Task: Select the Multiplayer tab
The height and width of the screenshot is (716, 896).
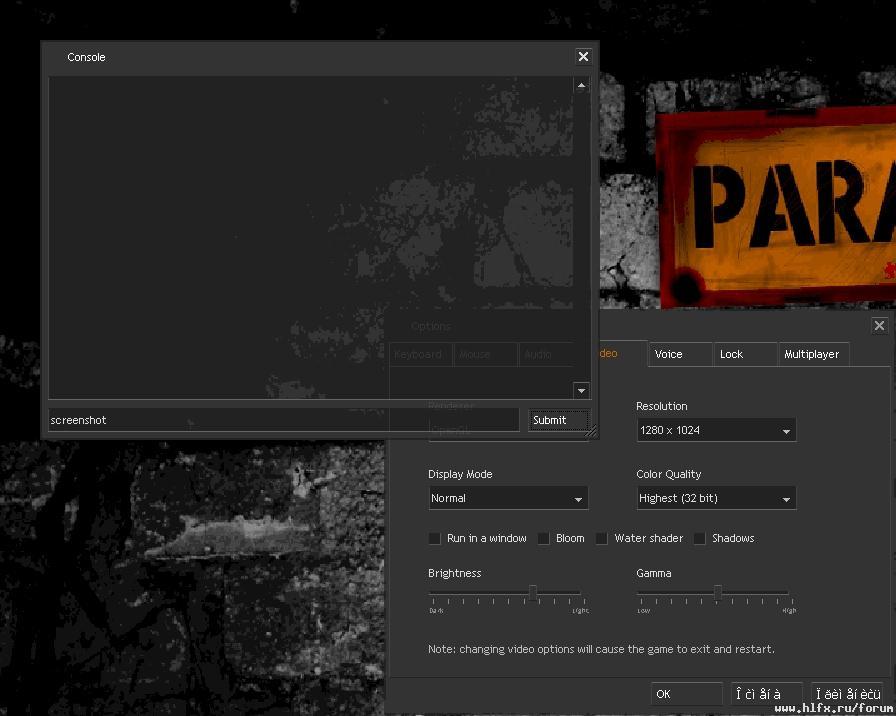Action: pos(812,354)
